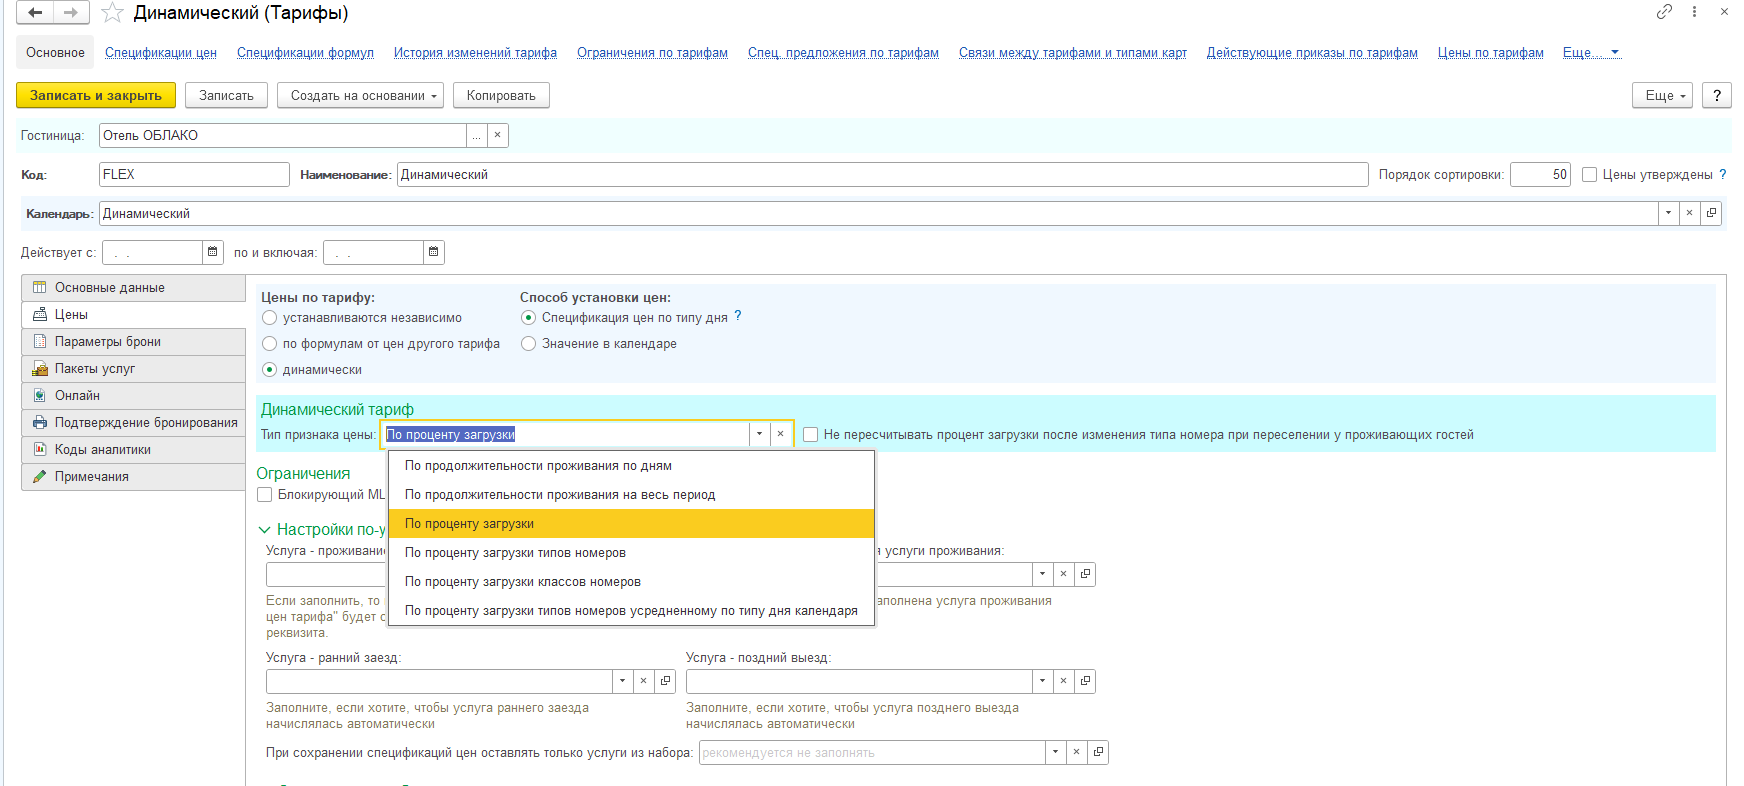Choose 'Значение в календаре' radio button
1744x786 pixels.
click(529, 344)
